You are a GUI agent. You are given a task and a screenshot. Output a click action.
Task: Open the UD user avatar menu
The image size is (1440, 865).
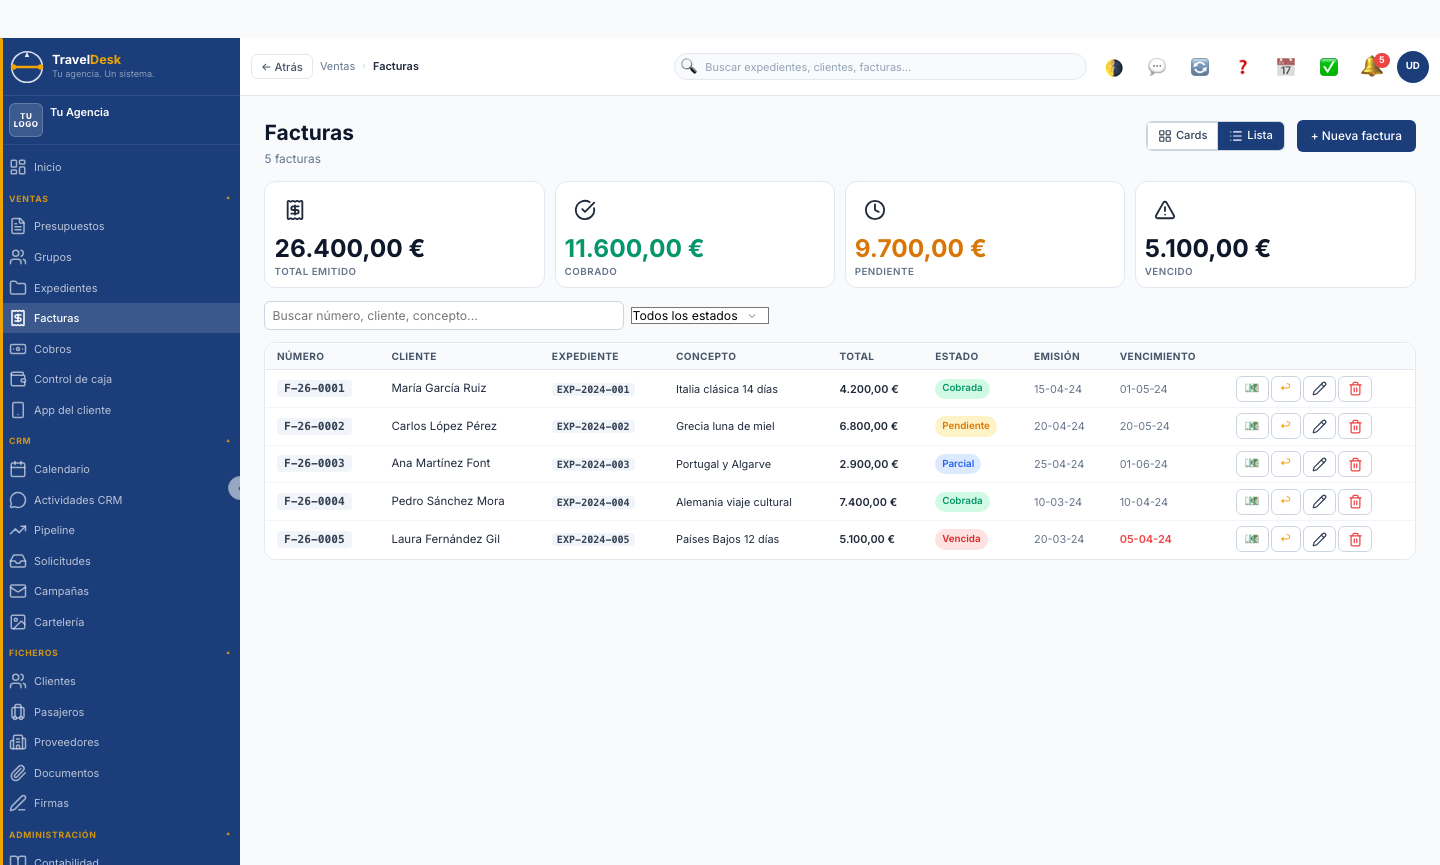(1413, 66)
